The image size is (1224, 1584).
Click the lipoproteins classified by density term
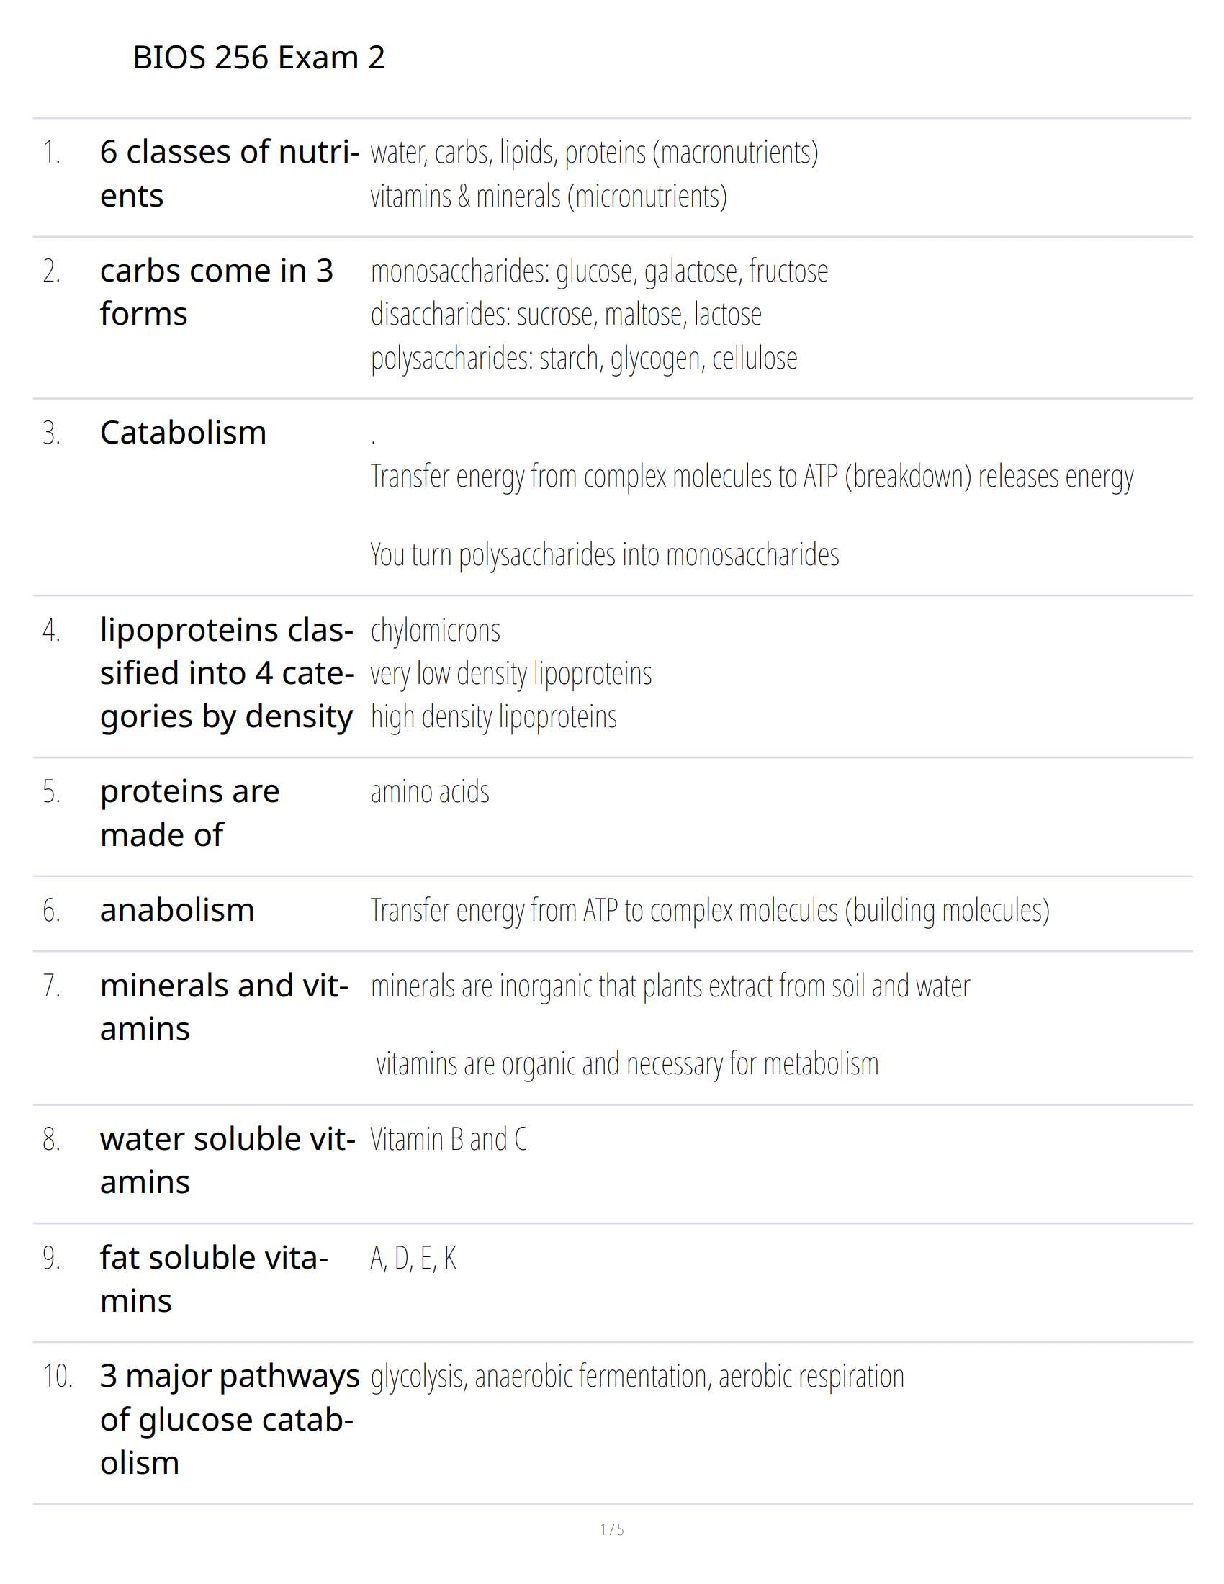pos(226,673)
